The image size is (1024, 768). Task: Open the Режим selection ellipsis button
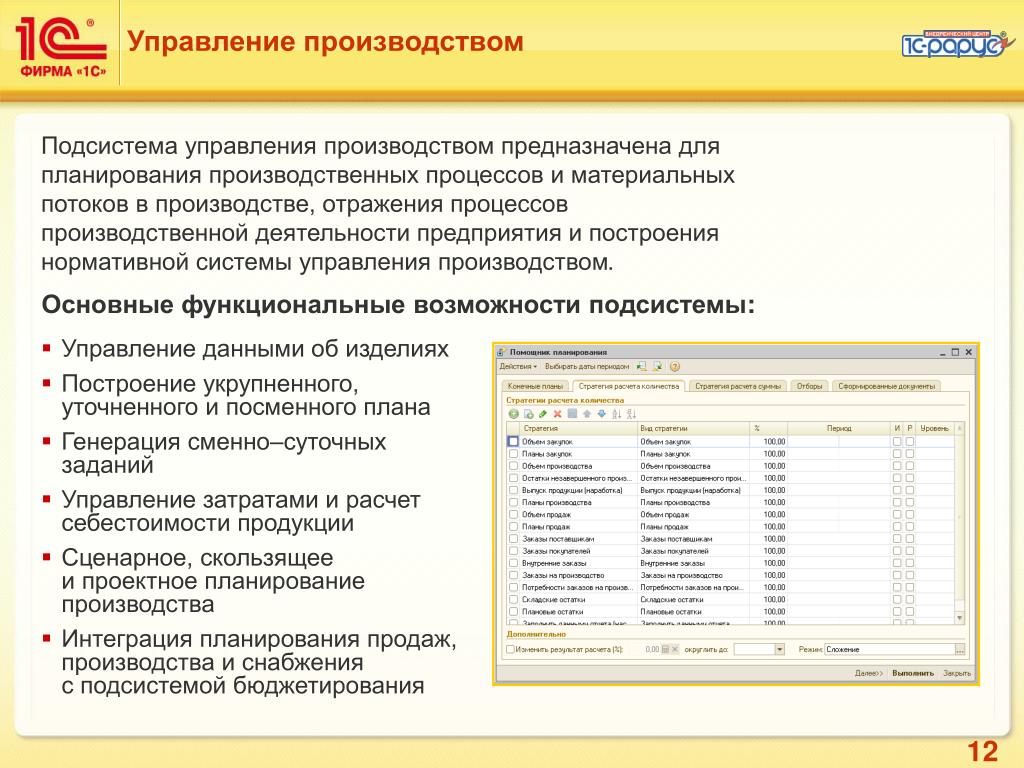[959, 650]
